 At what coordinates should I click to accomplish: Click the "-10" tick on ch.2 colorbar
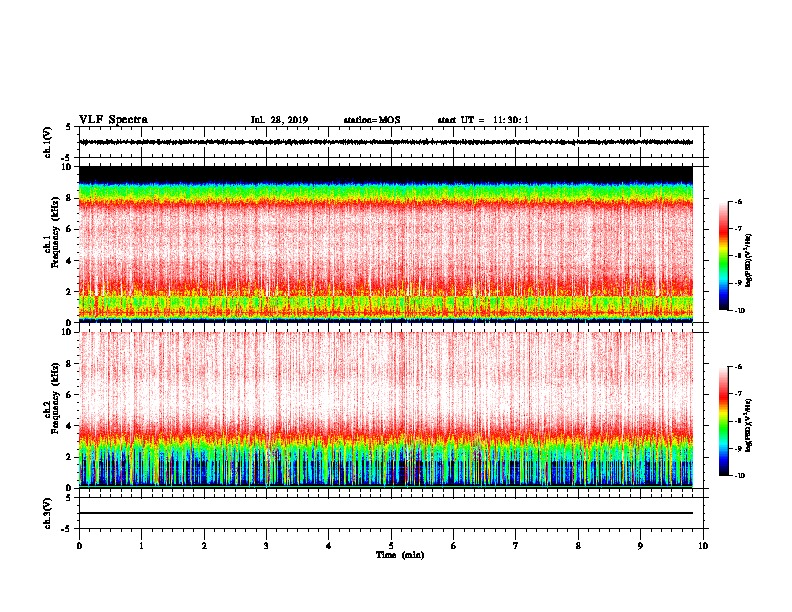[740, 476]
